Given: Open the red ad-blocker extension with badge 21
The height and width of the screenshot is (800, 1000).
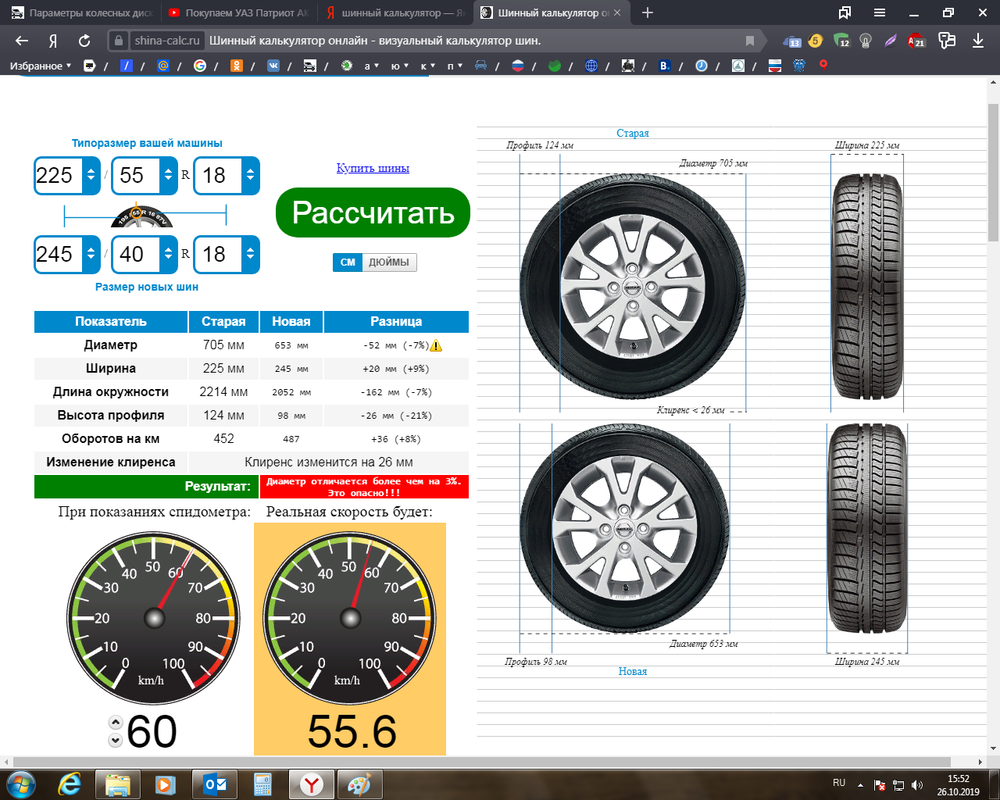Looking at the screenshot, I should coord(916,41).
